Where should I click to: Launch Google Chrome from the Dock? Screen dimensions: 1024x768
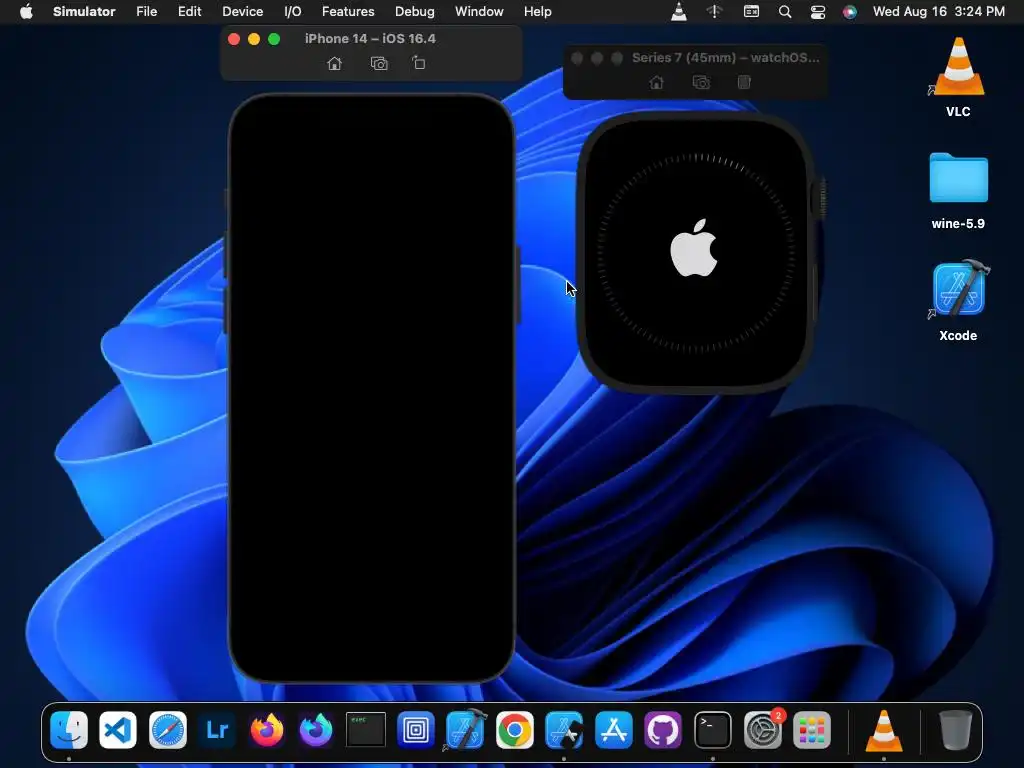[x=515, y=729]
